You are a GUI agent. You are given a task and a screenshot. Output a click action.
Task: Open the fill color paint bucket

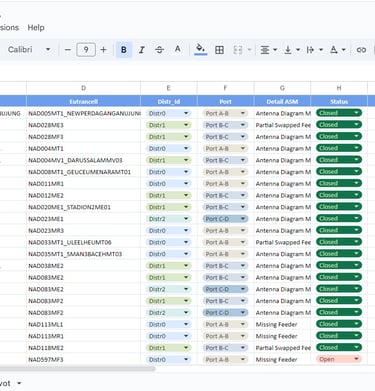(200, 49)
